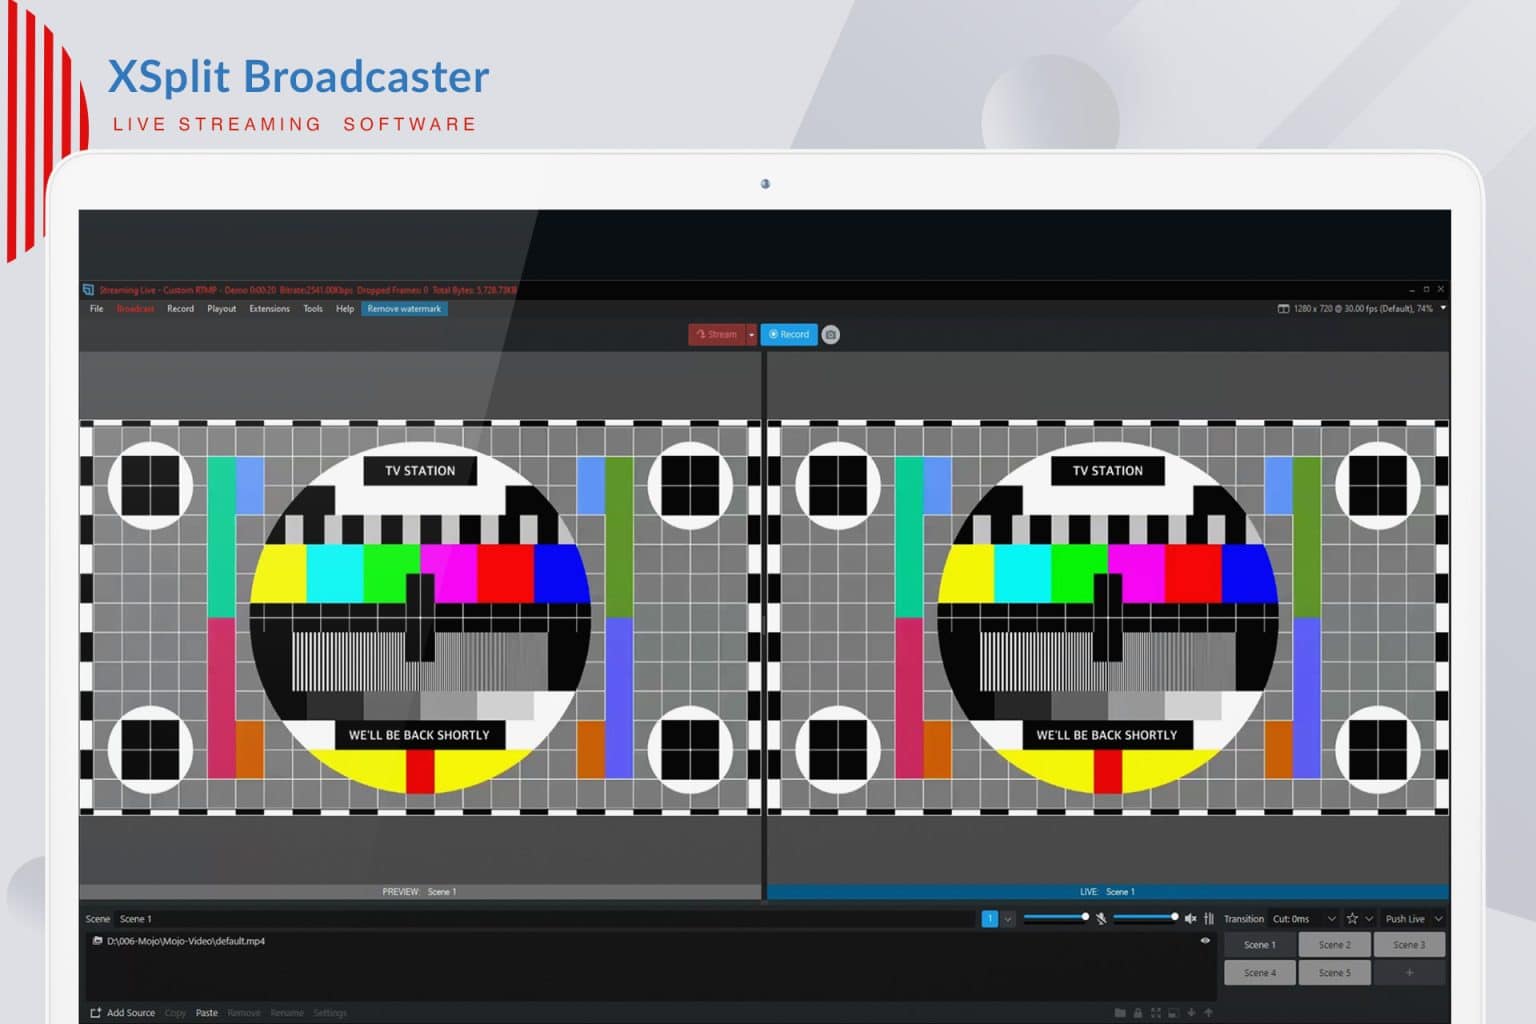Take a snapshot using the camera icon
1536x1024 pixels.
(831, 335)
